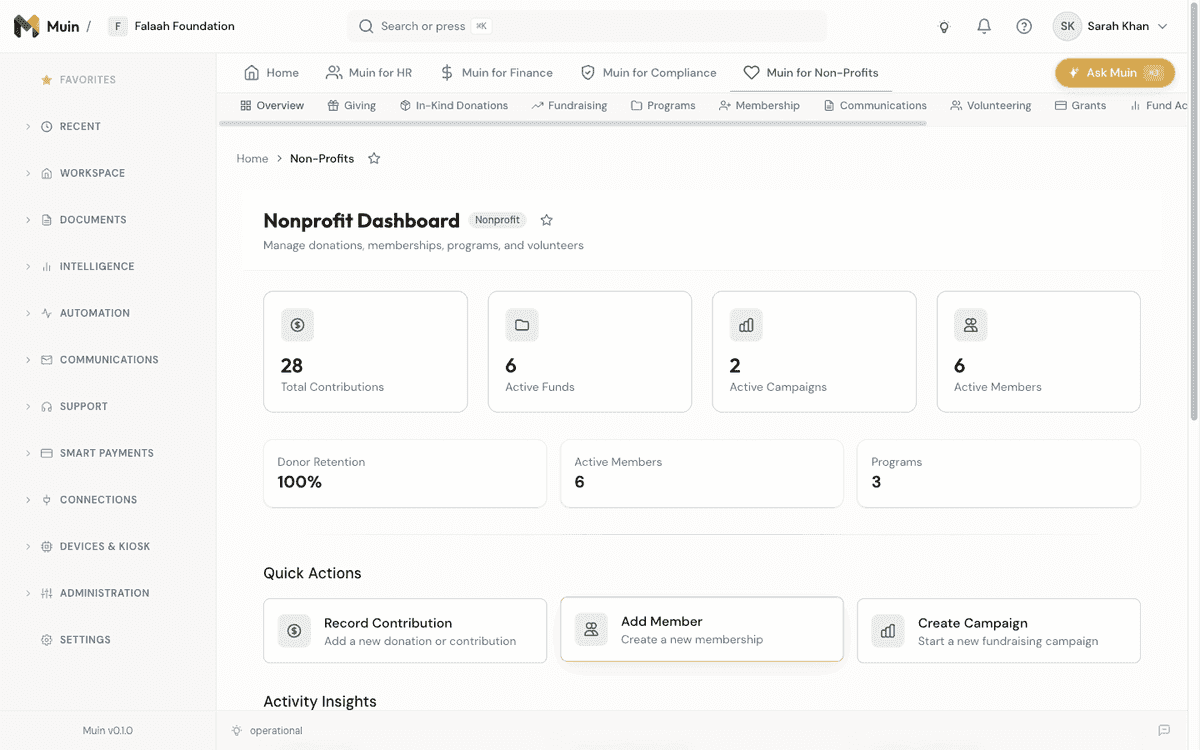
Task: Open the Membership sub-tab
Action: pos(759,105)
